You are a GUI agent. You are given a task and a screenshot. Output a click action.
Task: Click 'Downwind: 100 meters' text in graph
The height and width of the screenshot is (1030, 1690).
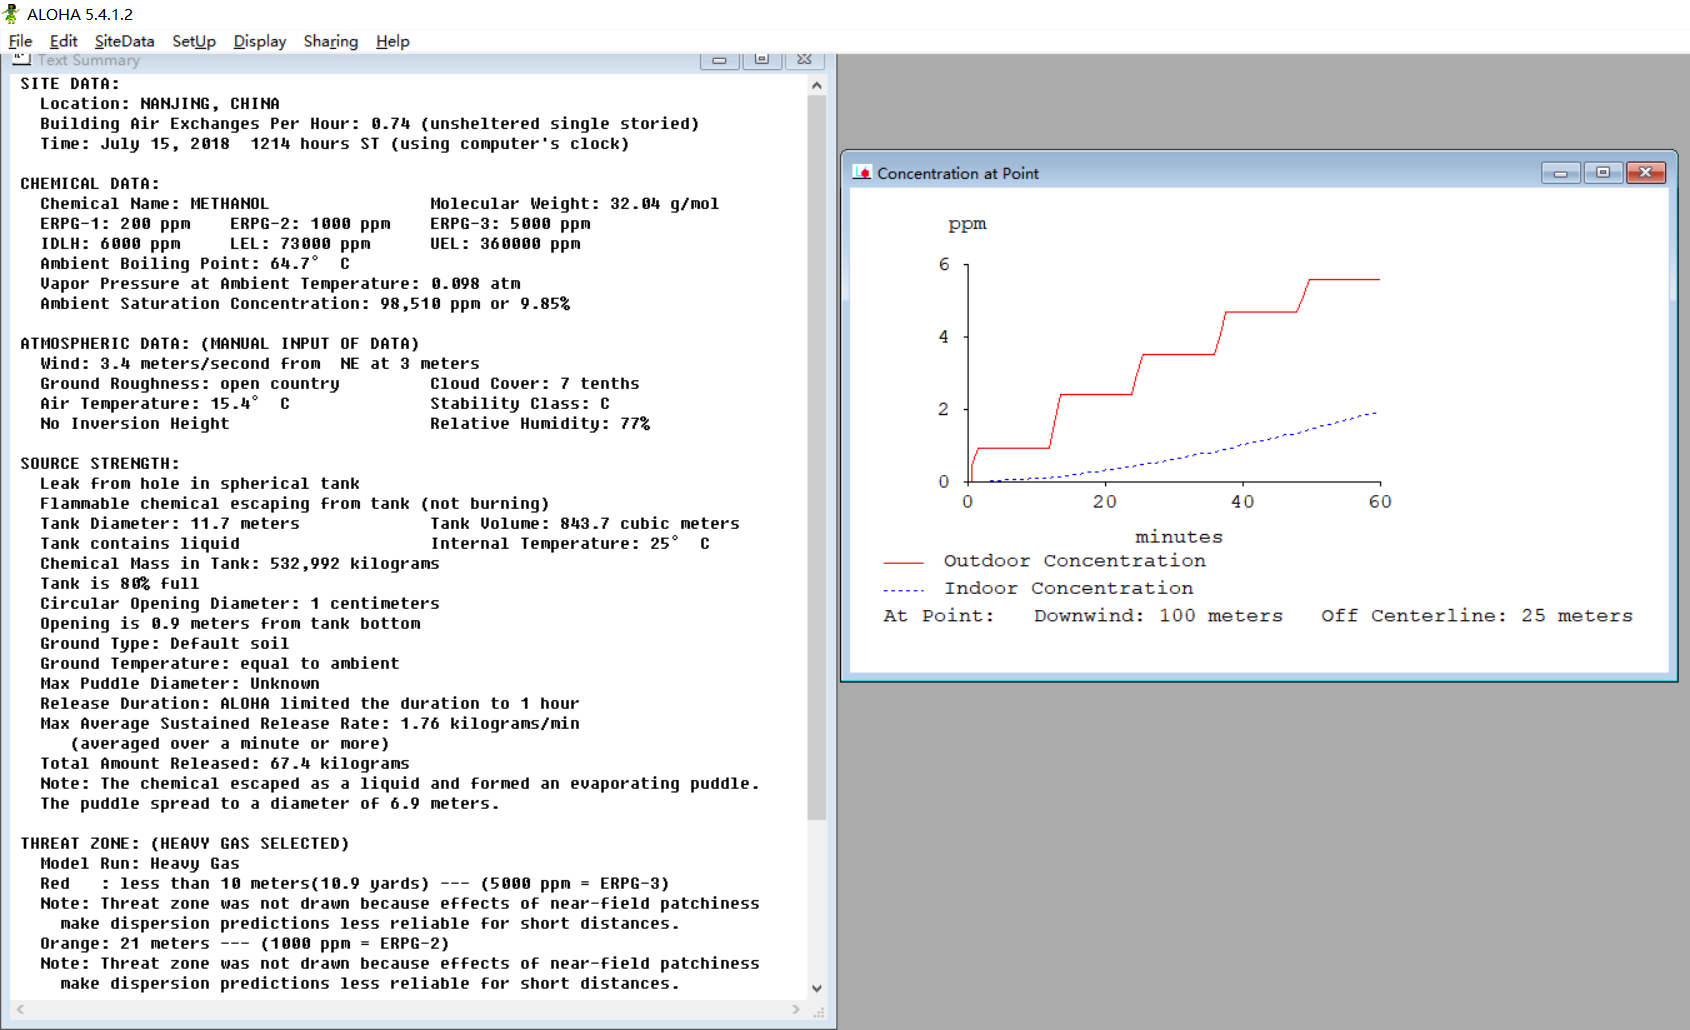coord(1158,616)
